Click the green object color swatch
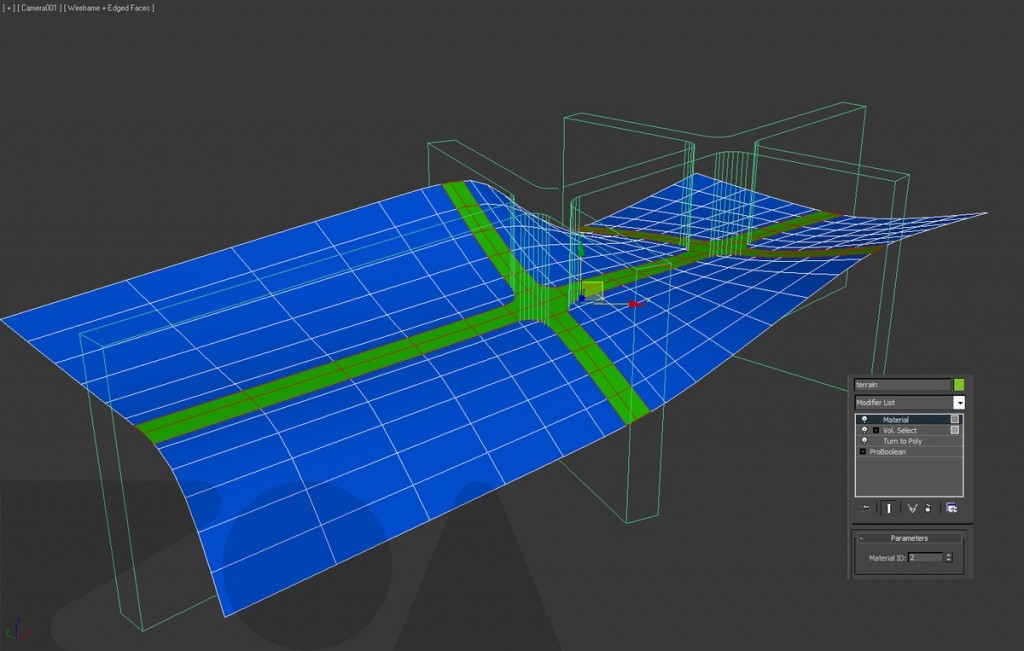 pyautogui.click(x=959, y=385)
